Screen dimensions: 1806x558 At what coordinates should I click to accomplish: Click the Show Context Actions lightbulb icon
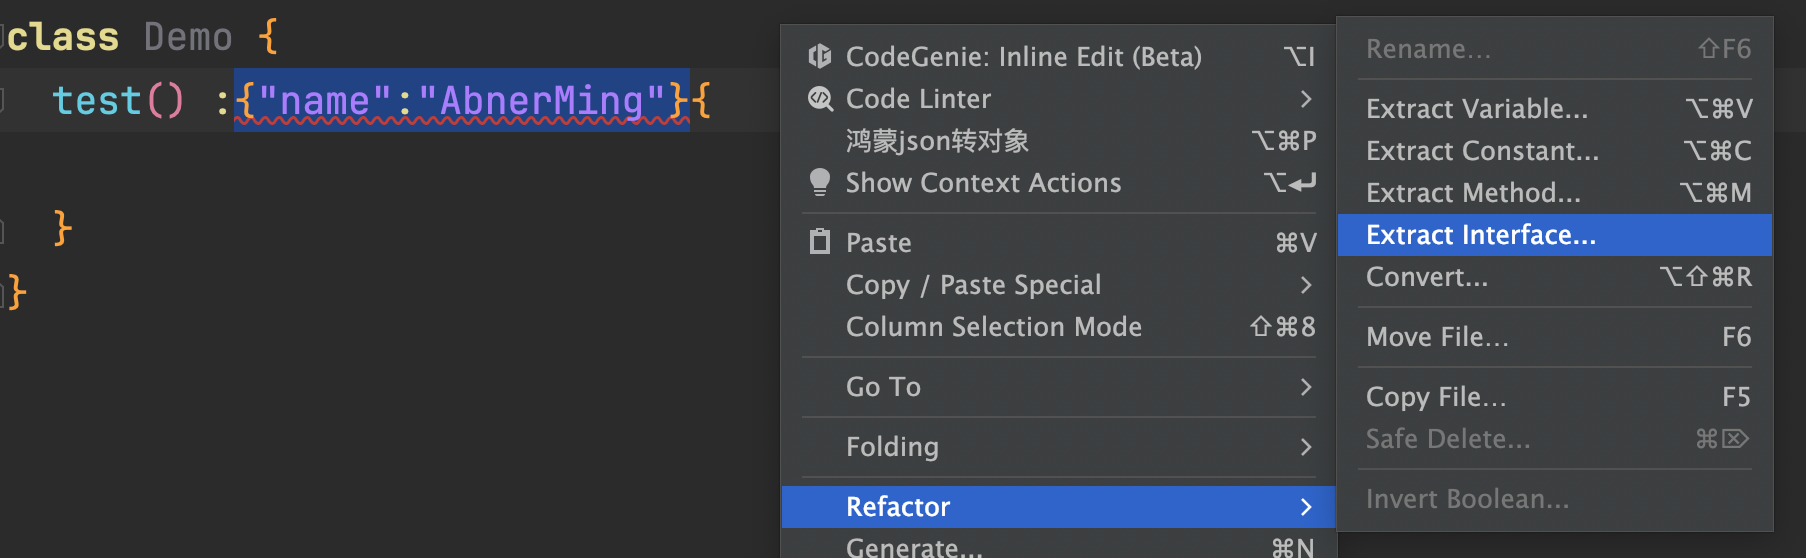[820, 183]
